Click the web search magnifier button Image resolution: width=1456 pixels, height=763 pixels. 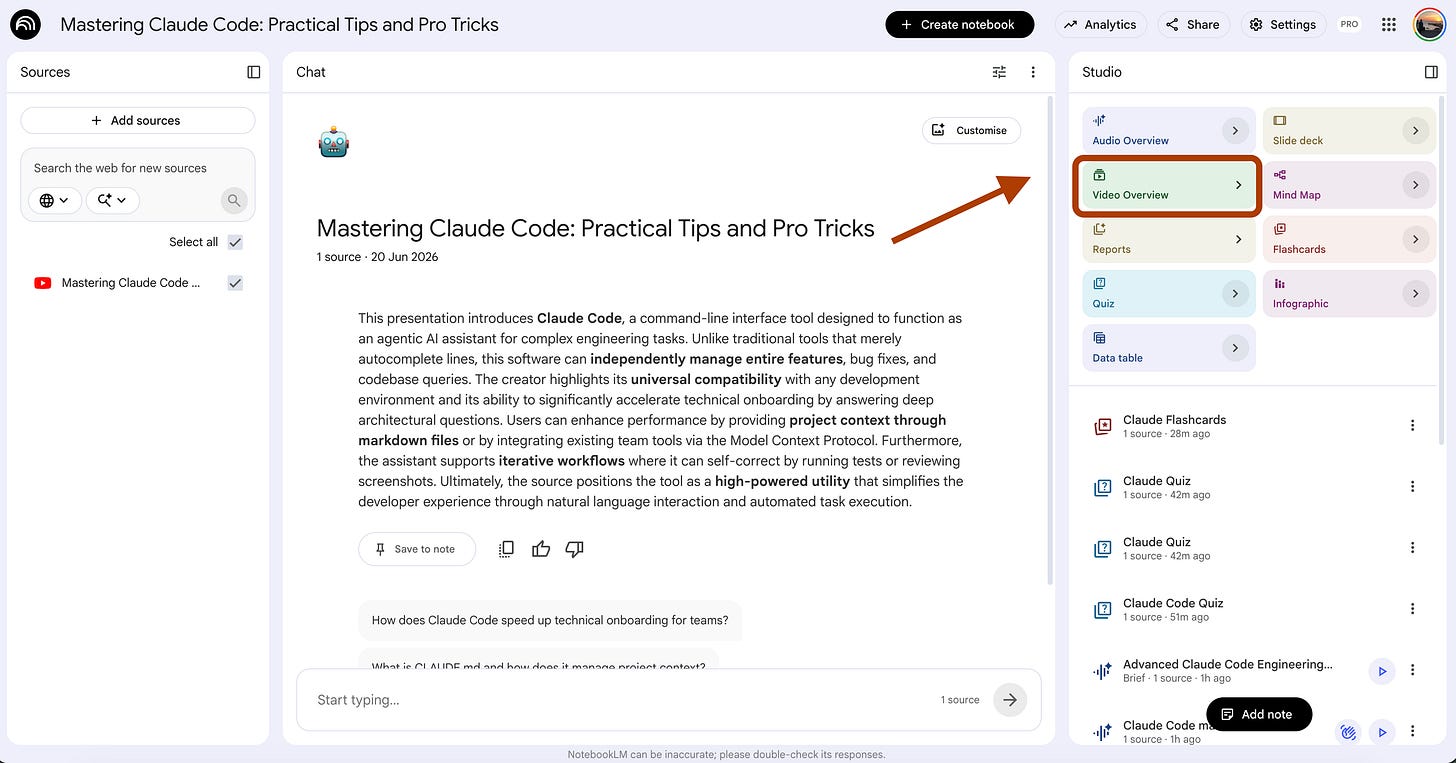[x=234, y=200]
